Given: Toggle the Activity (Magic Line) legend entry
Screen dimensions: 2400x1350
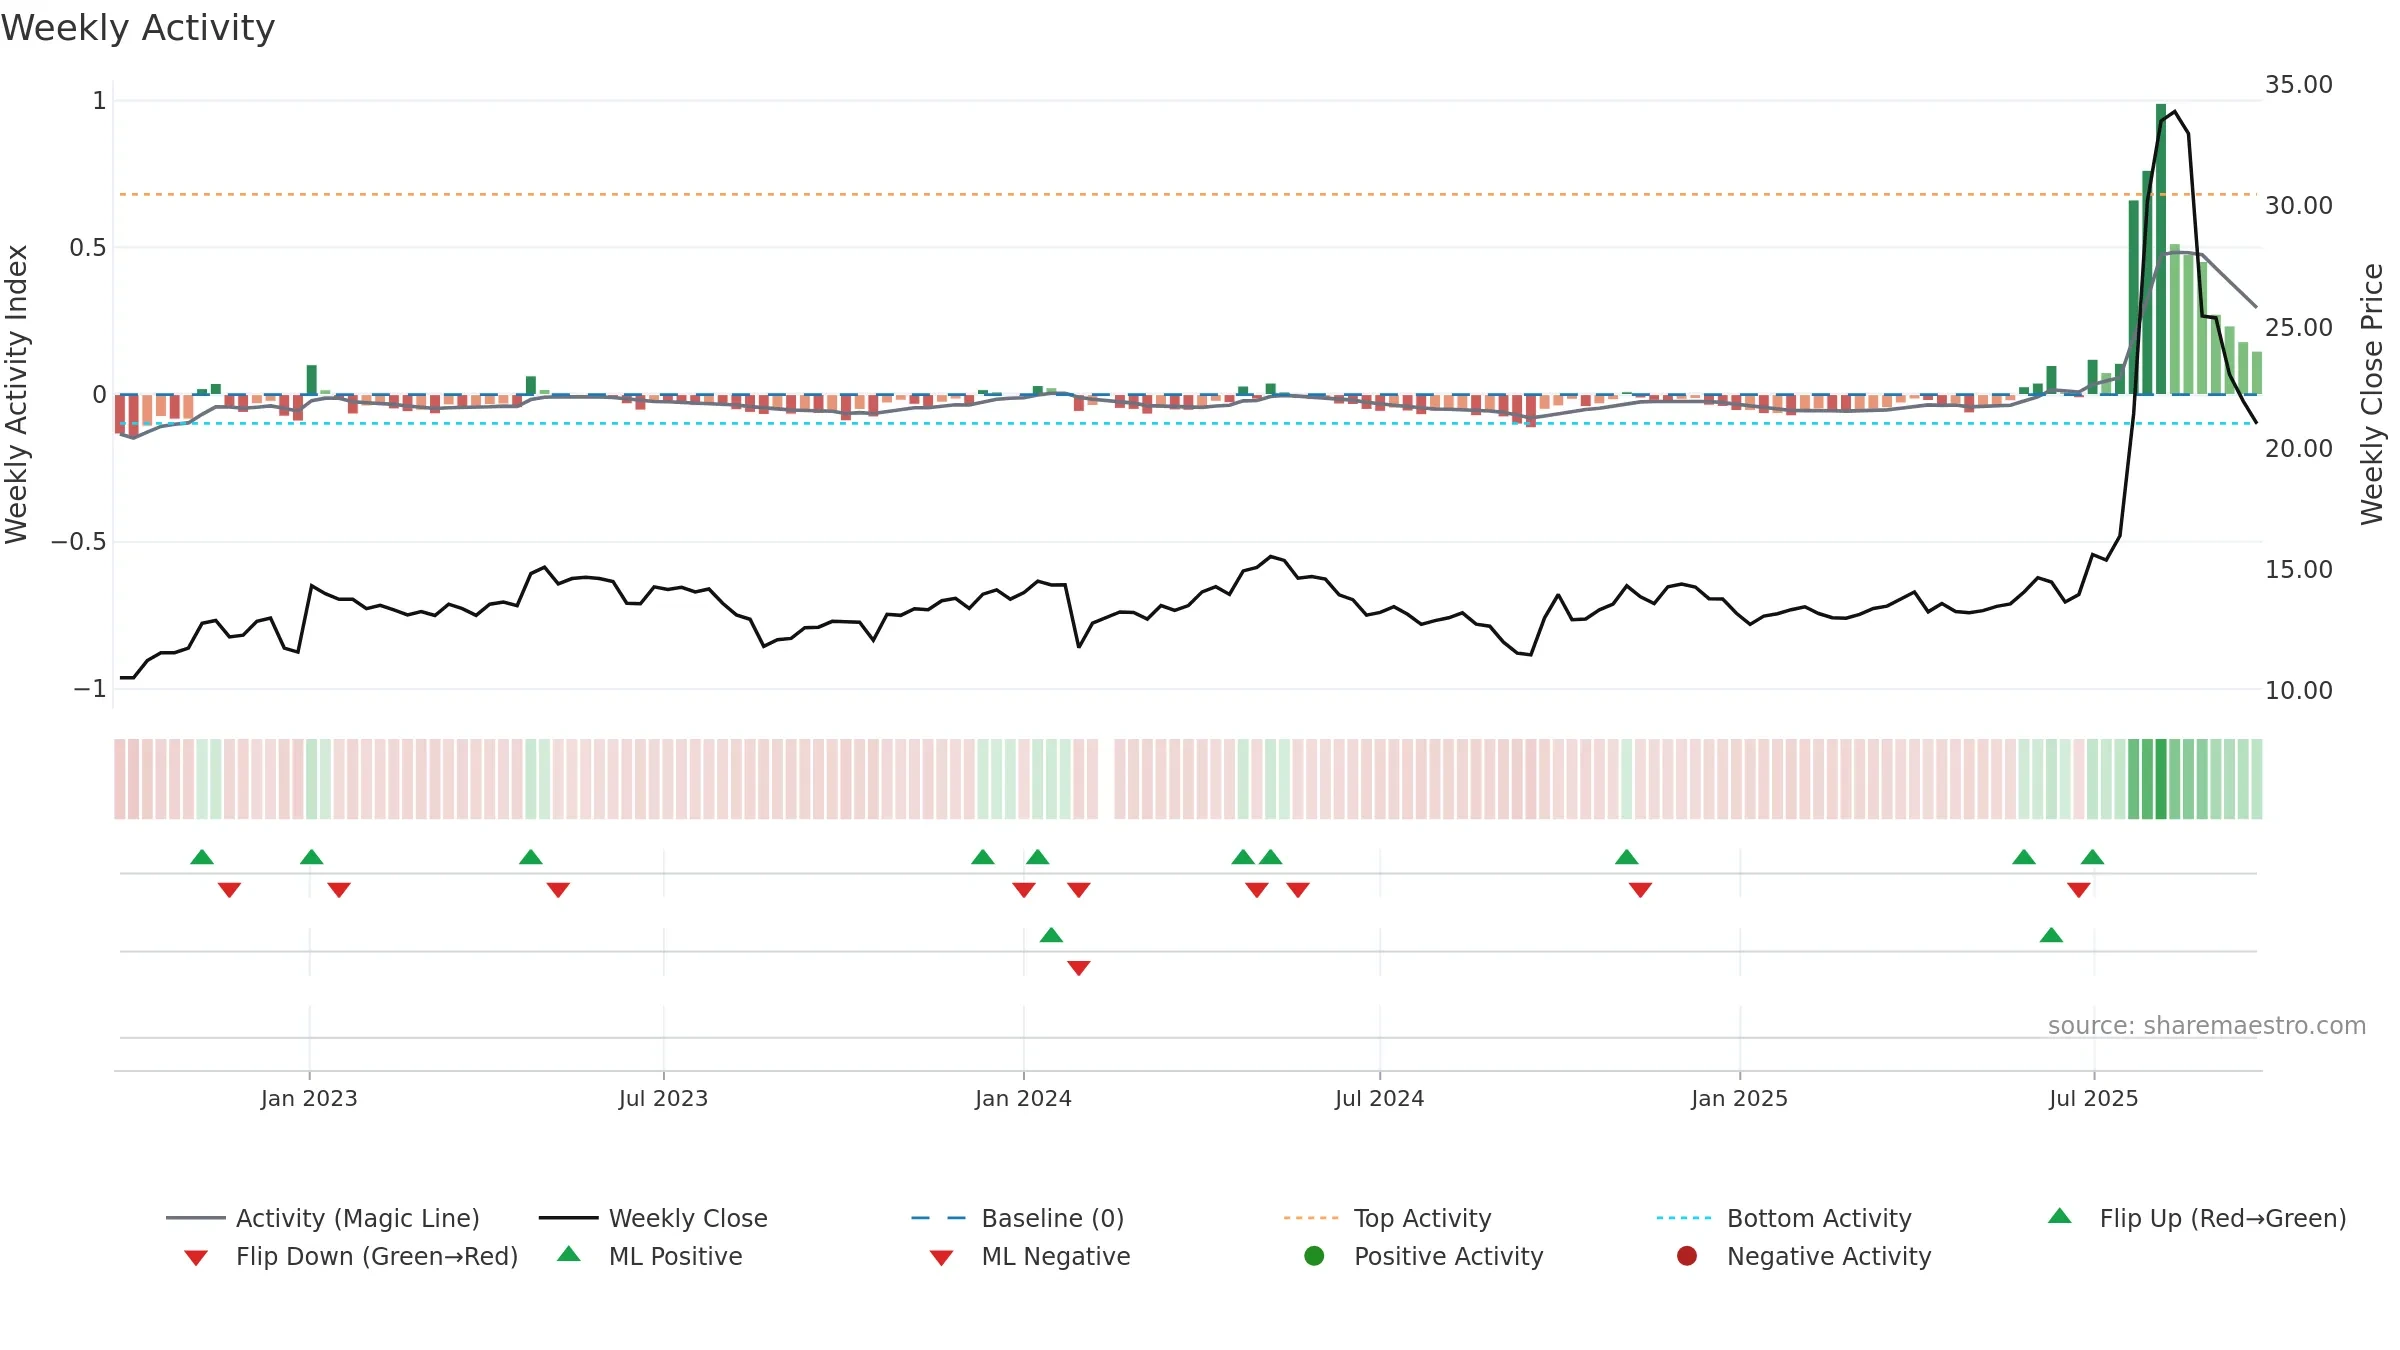Looking at the screenshot, I should pos(323,1218).
